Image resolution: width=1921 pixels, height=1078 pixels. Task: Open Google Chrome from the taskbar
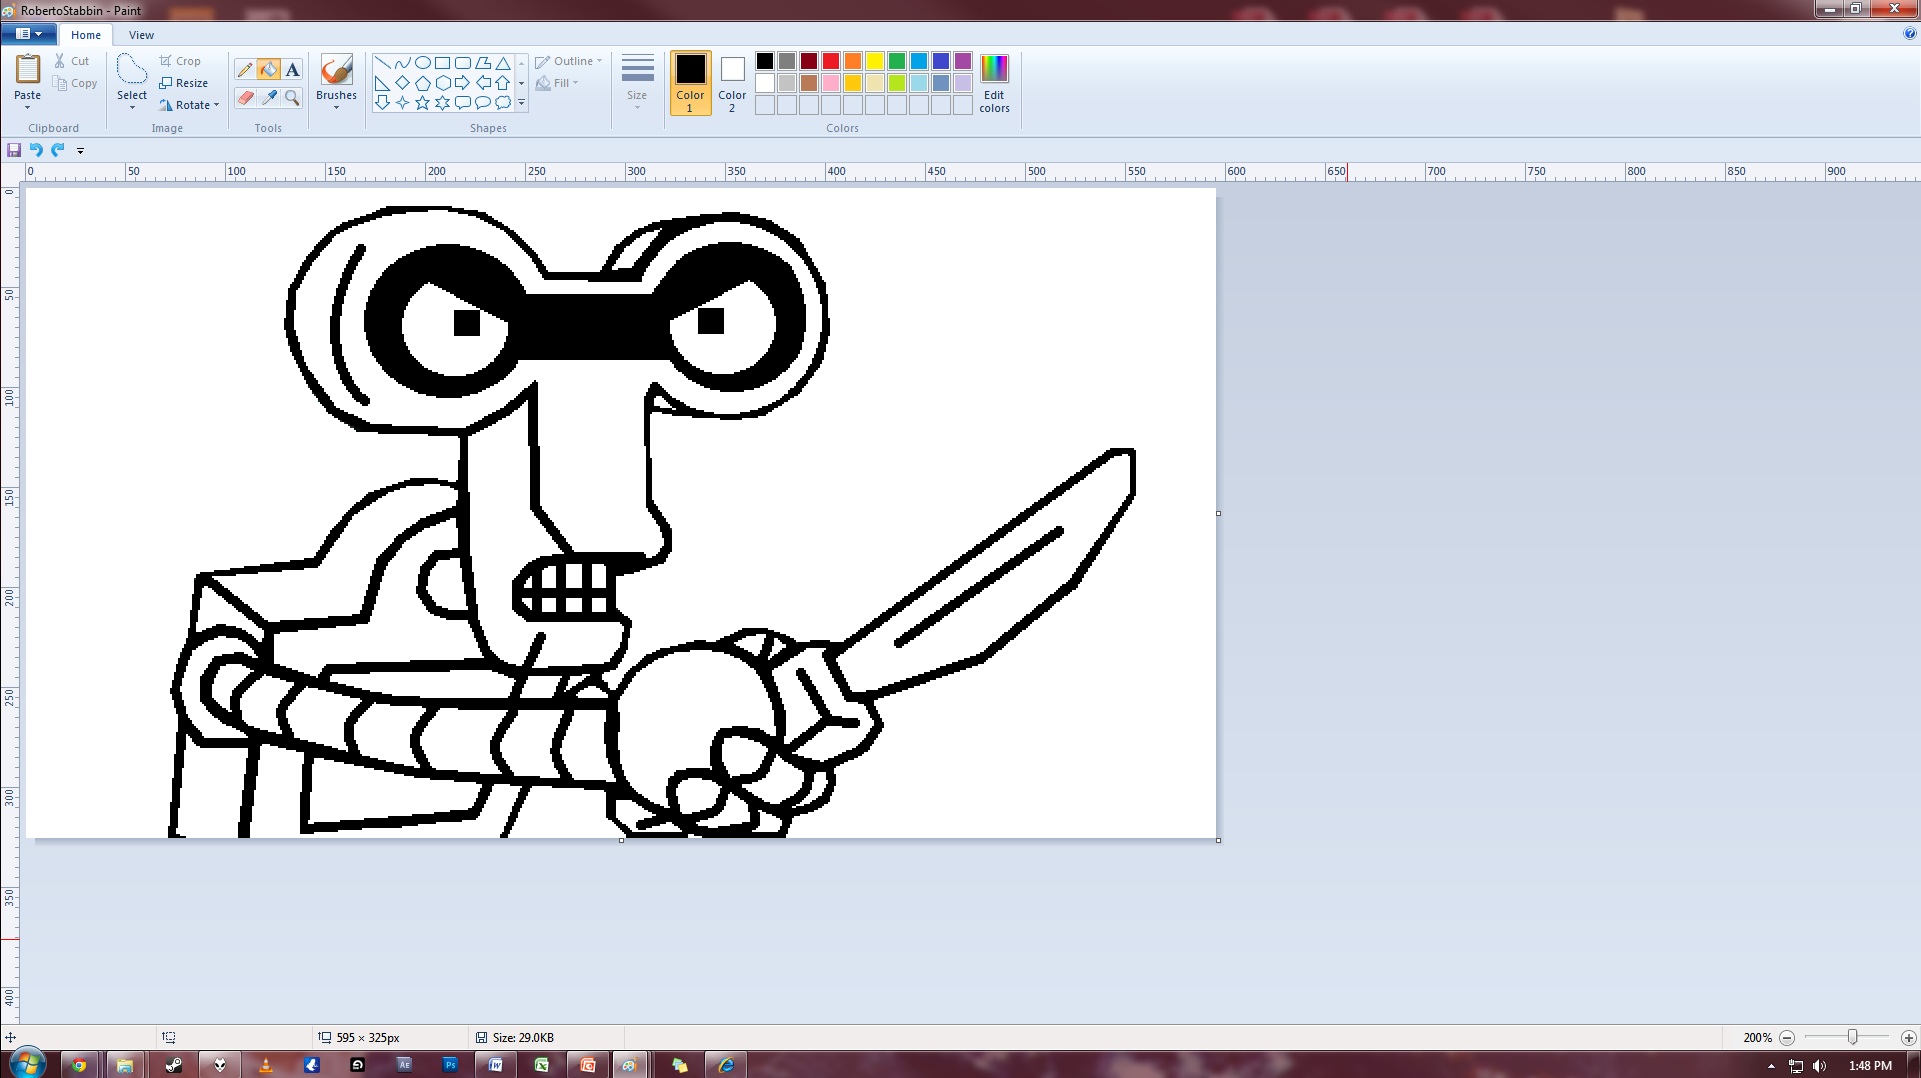(79, 1065)
